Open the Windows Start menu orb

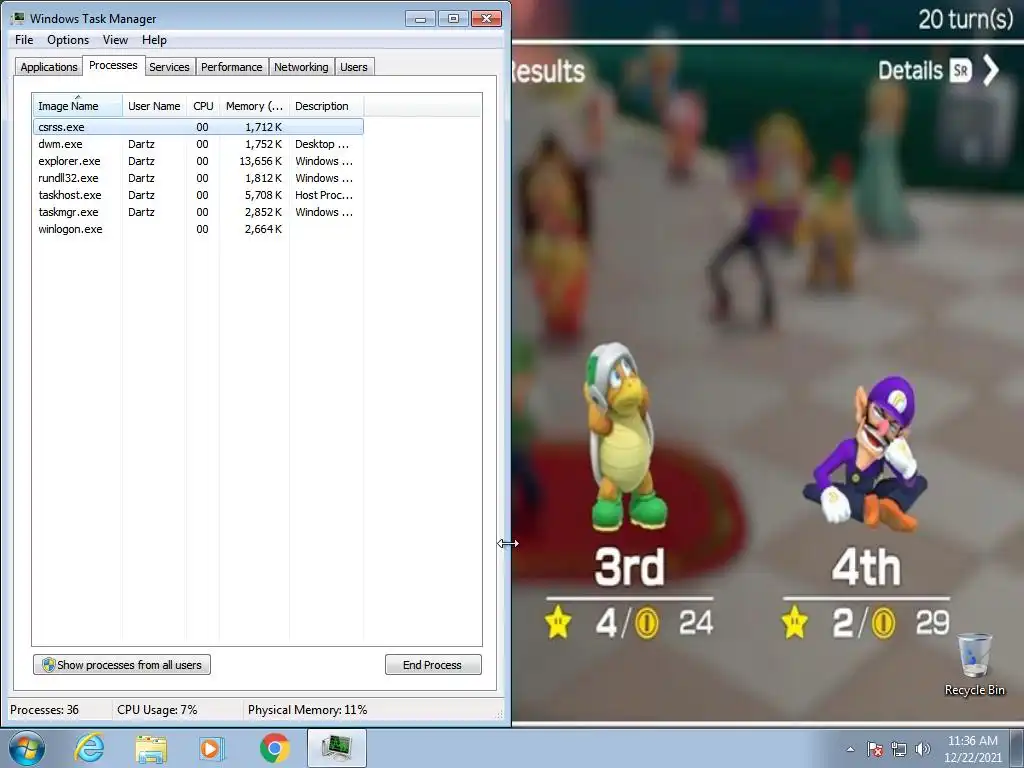(x=27, y=748)
